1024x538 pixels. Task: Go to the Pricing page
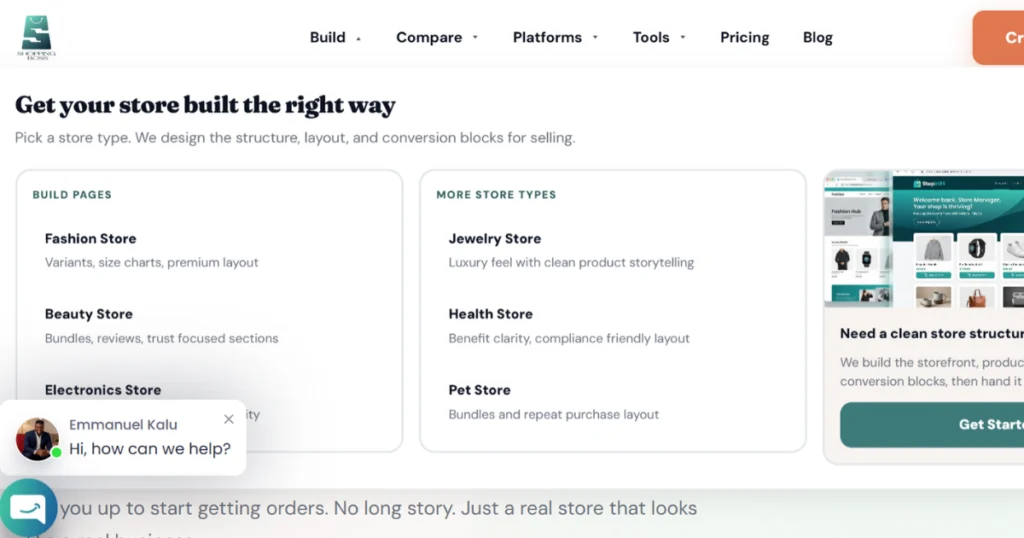pyautogui.click(x=744, y=37)
